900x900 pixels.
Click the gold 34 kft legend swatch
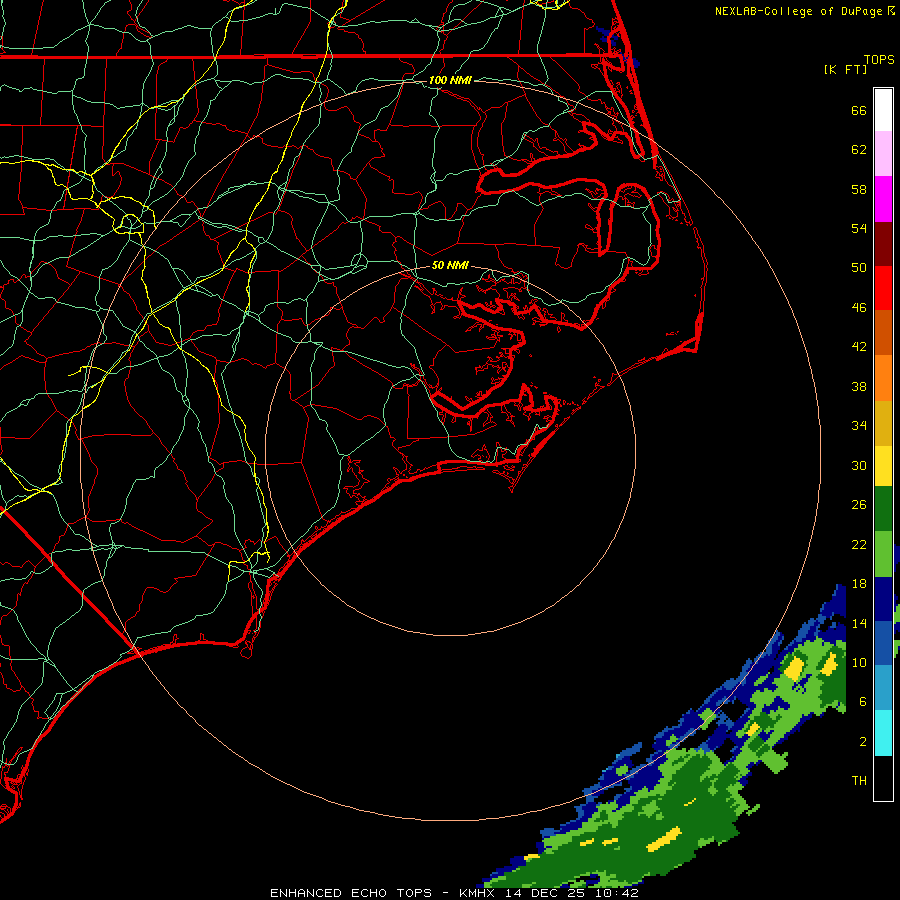click(883, 423)
